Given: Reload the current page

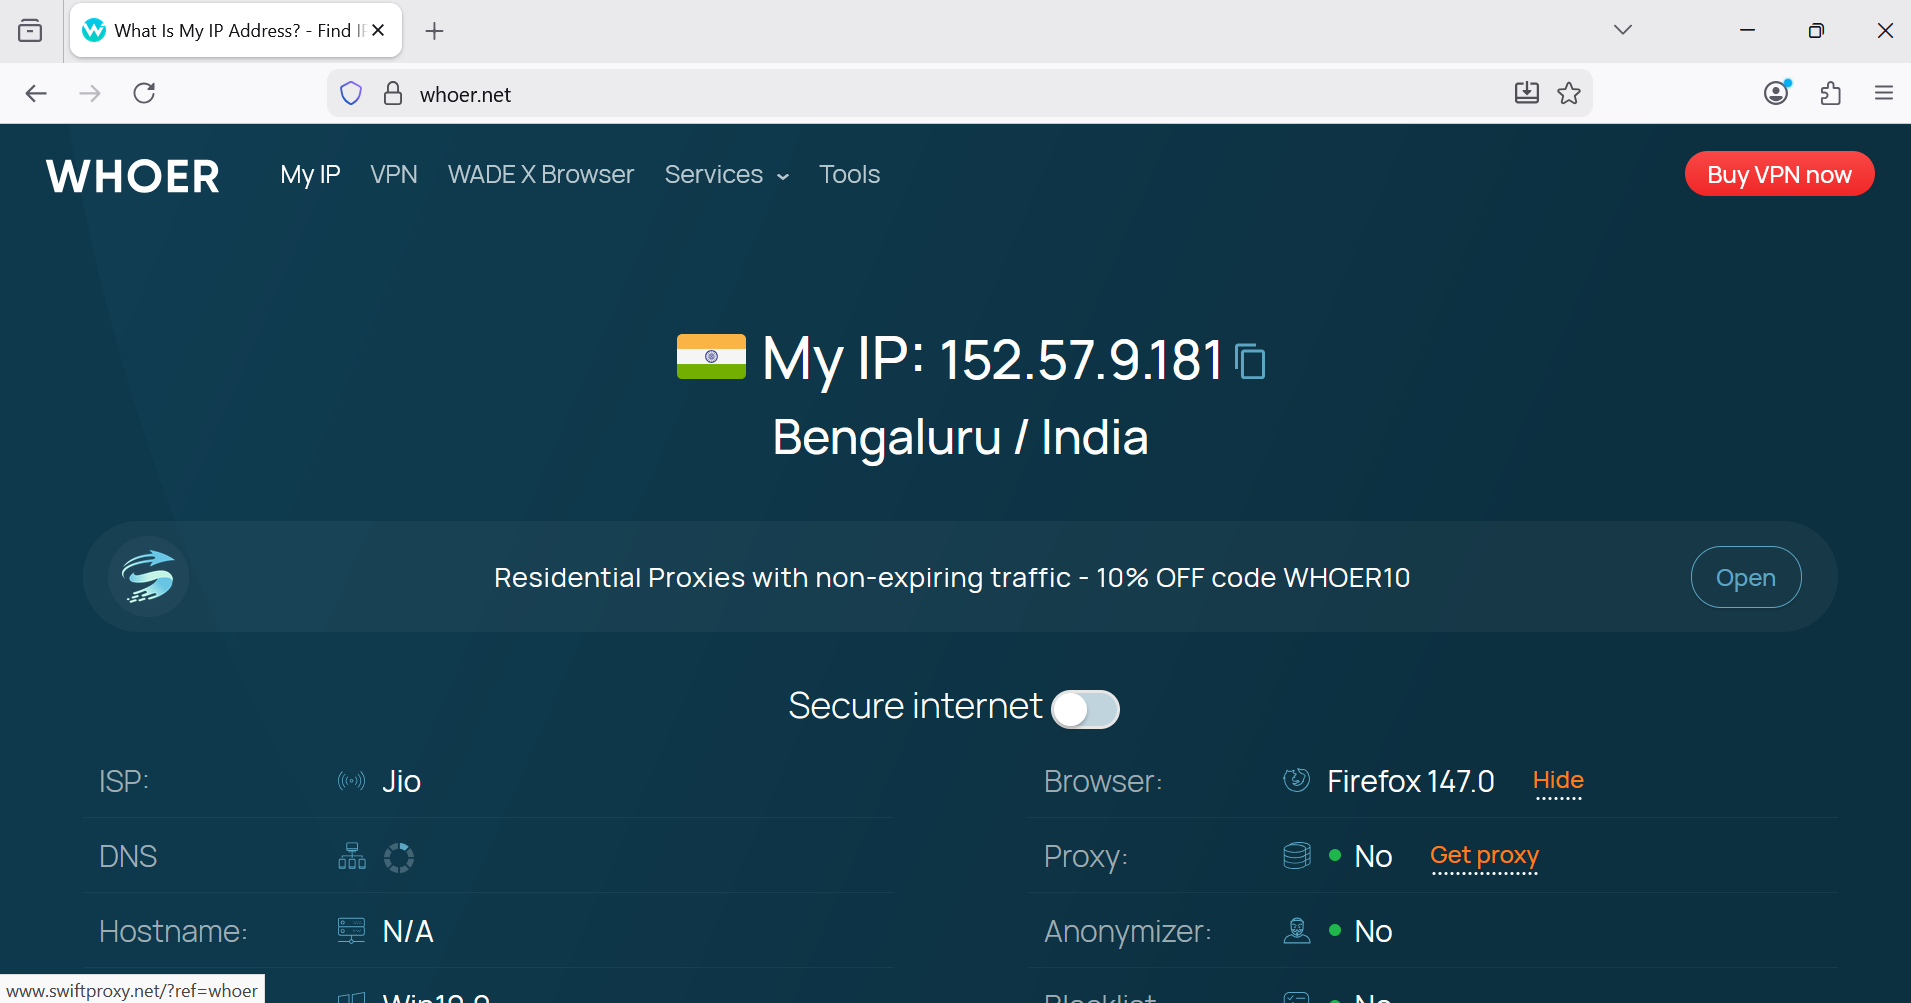Looking at the screenshot, I should point(144,94).
